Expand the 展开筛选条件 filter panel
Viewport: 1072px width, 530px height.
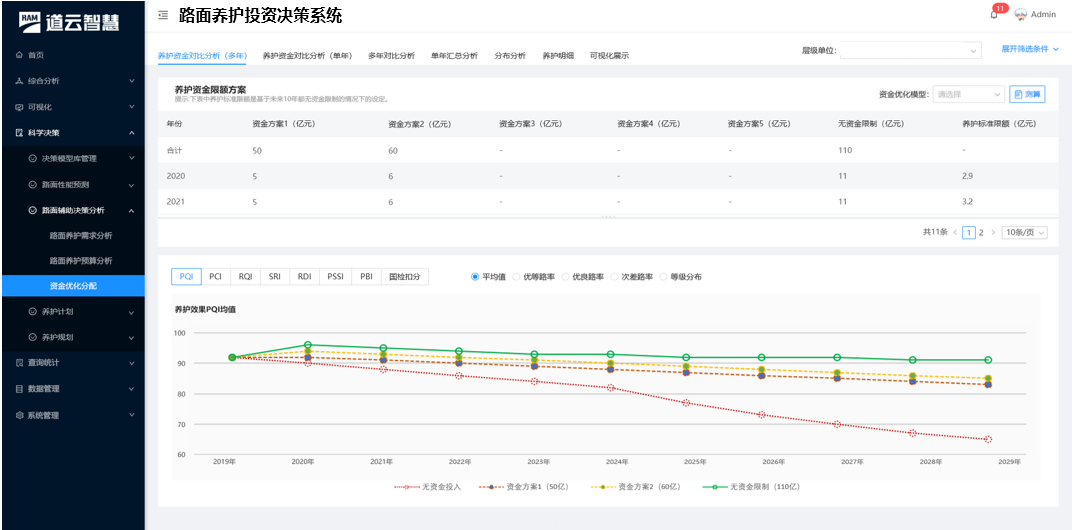(x=1029, y=49)
